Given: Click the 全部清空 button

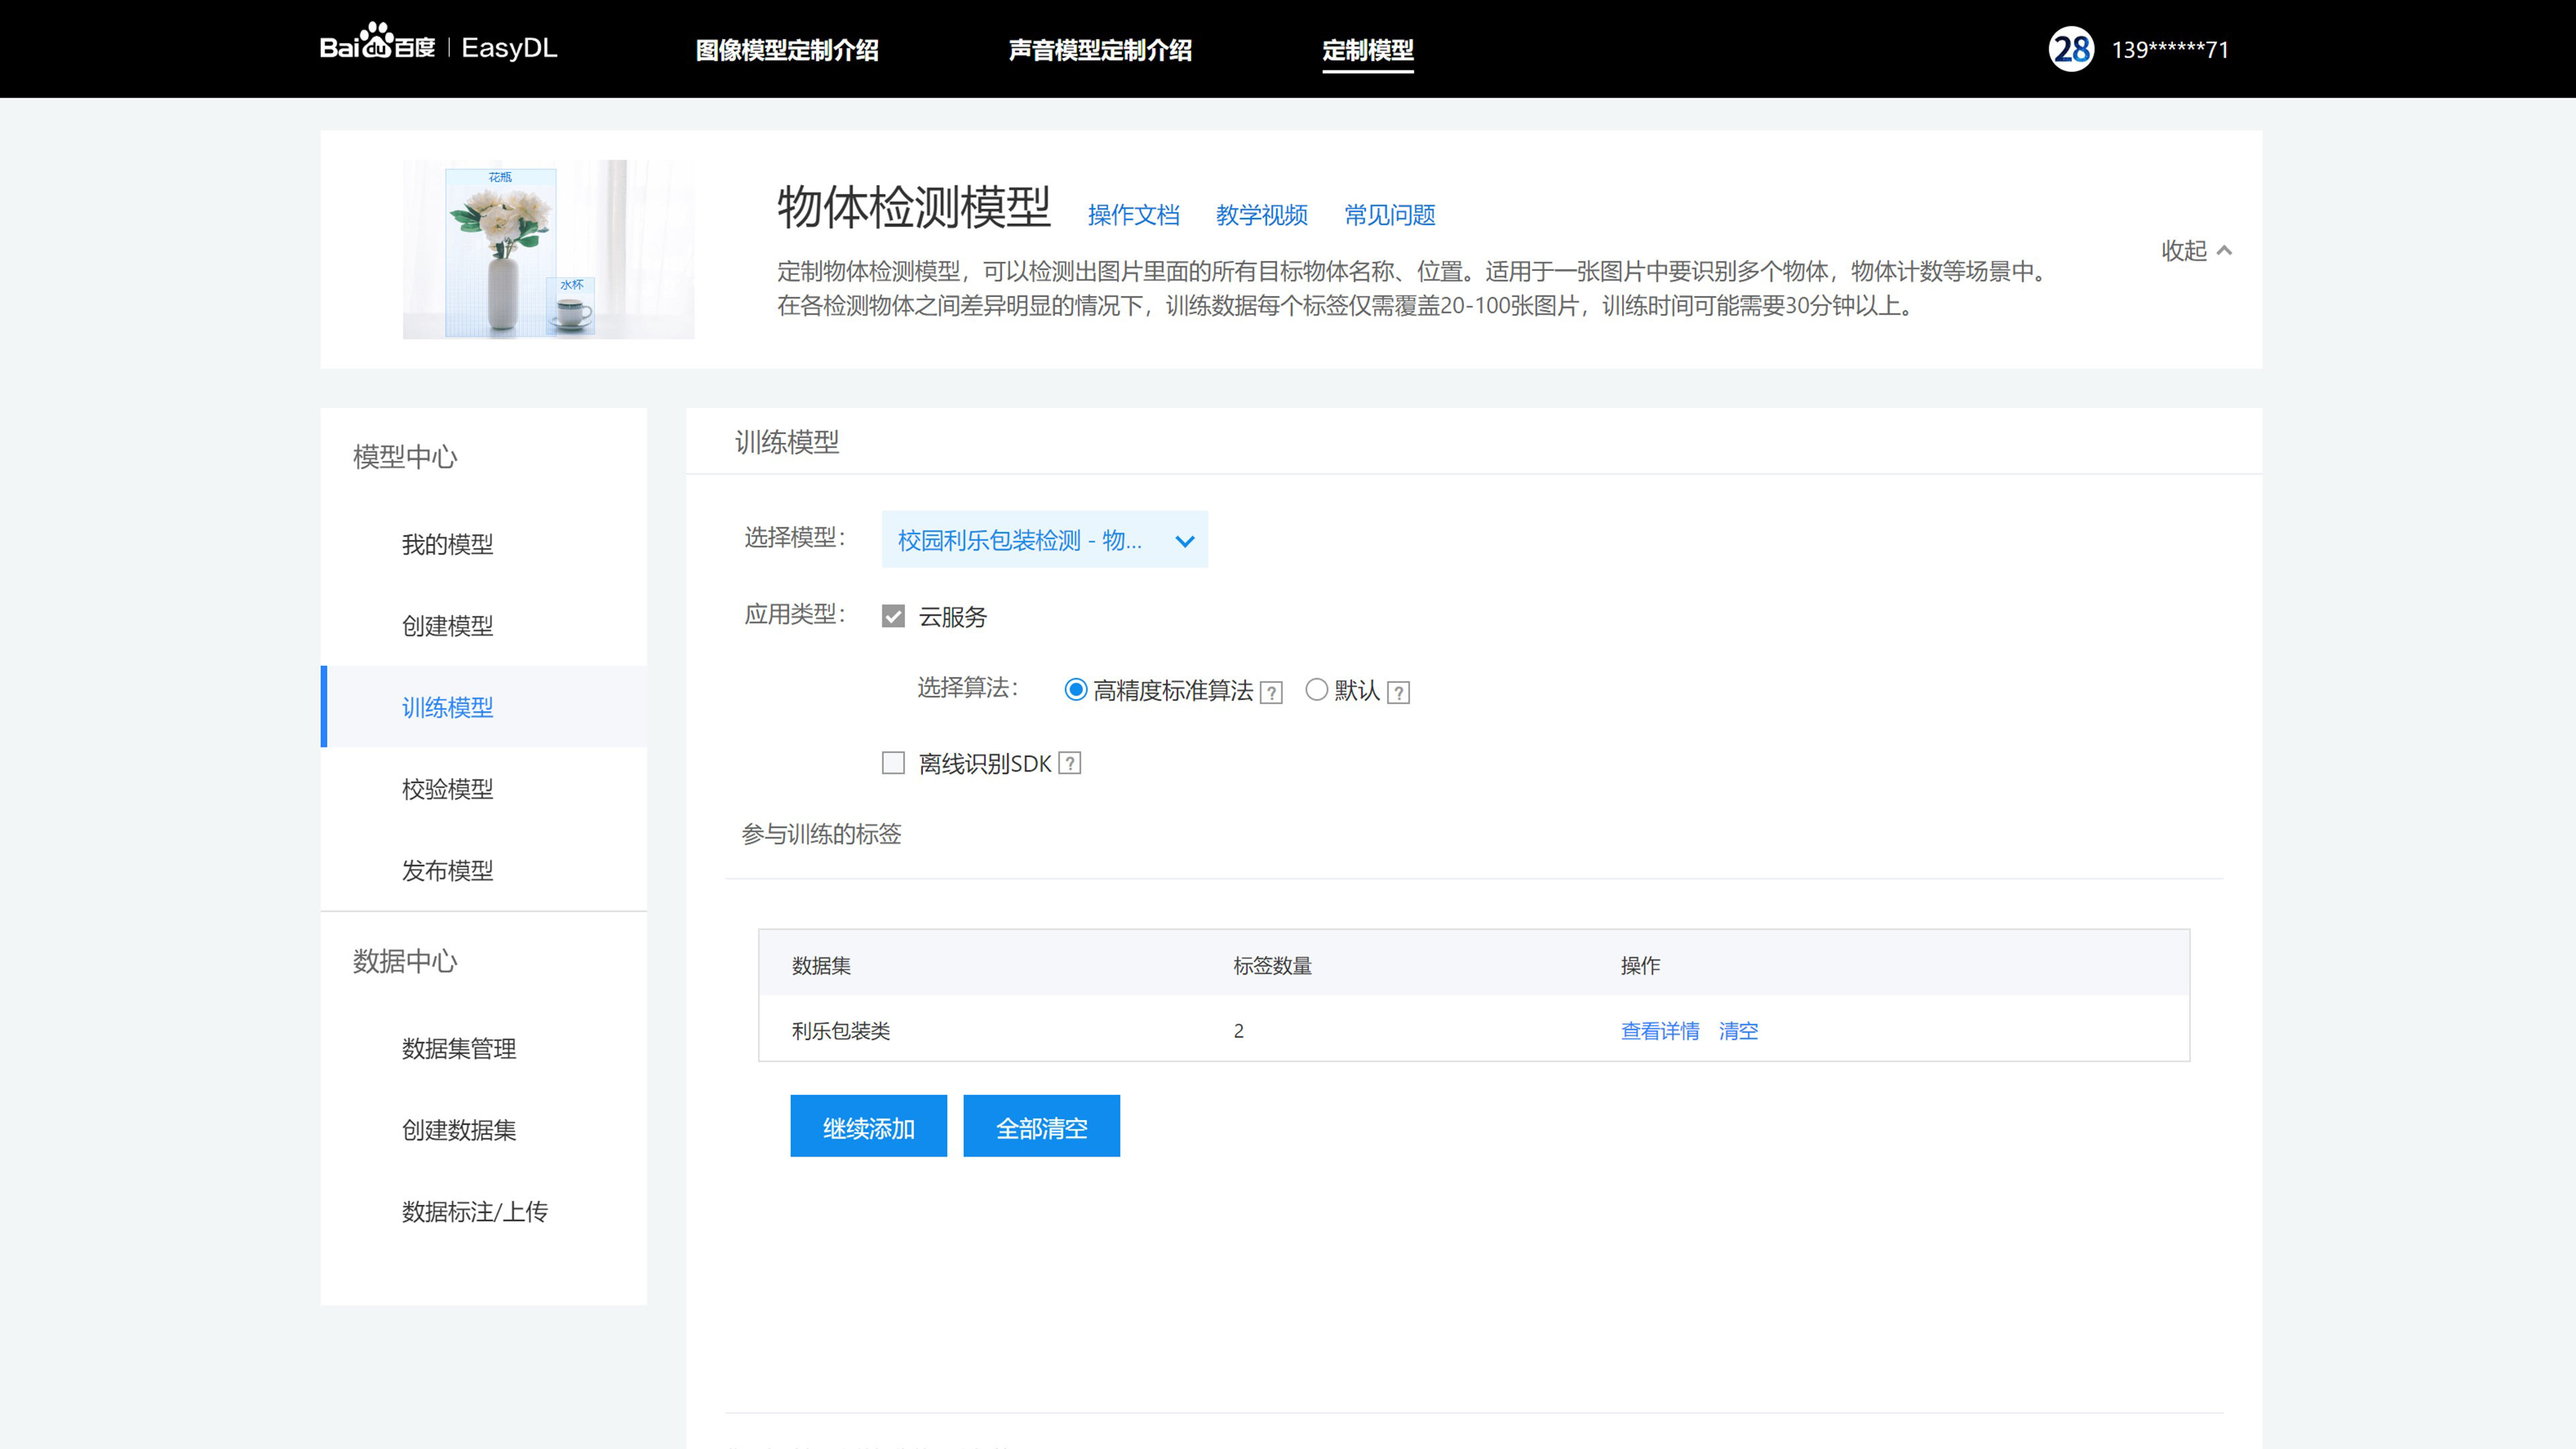Looking at the screenshot, I should [x=1041, y=1127].
